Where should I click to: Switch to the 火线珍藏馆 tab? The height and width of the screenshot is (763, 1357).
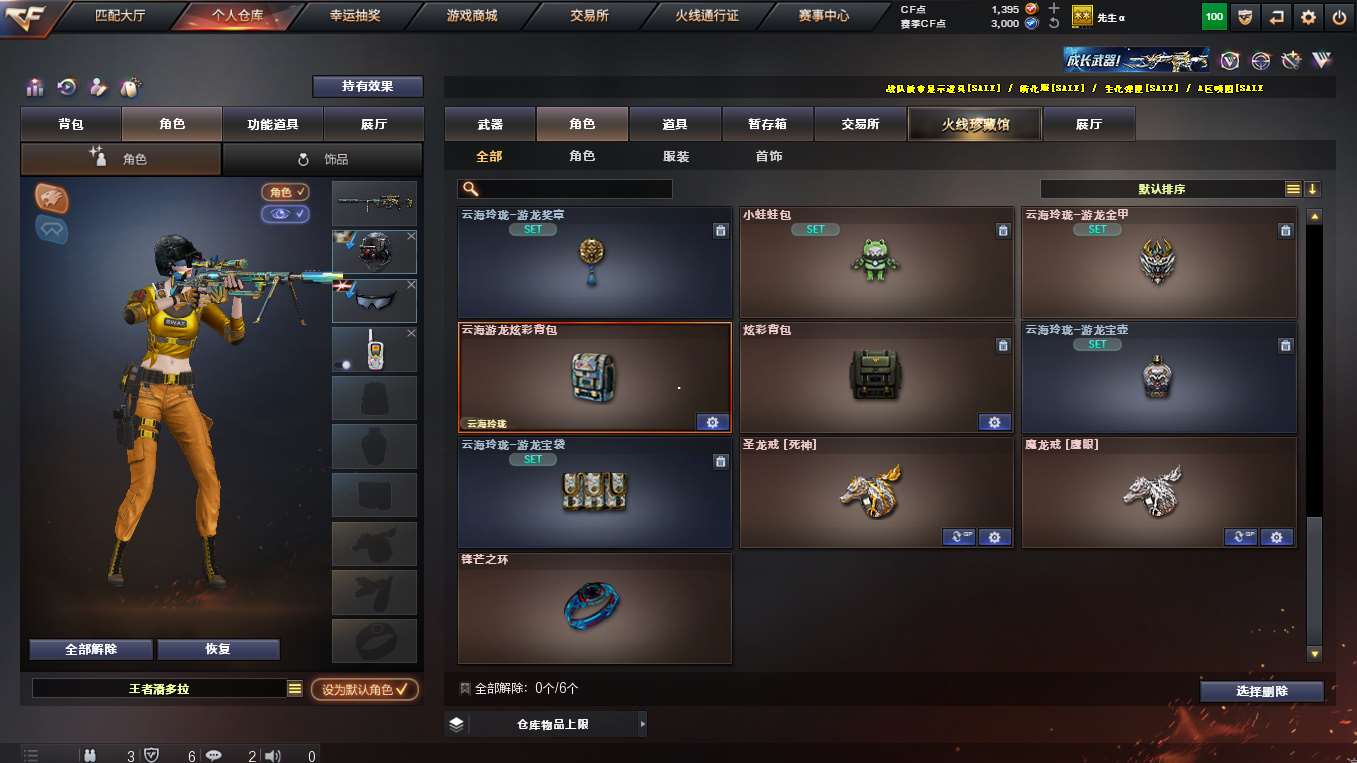975,125
